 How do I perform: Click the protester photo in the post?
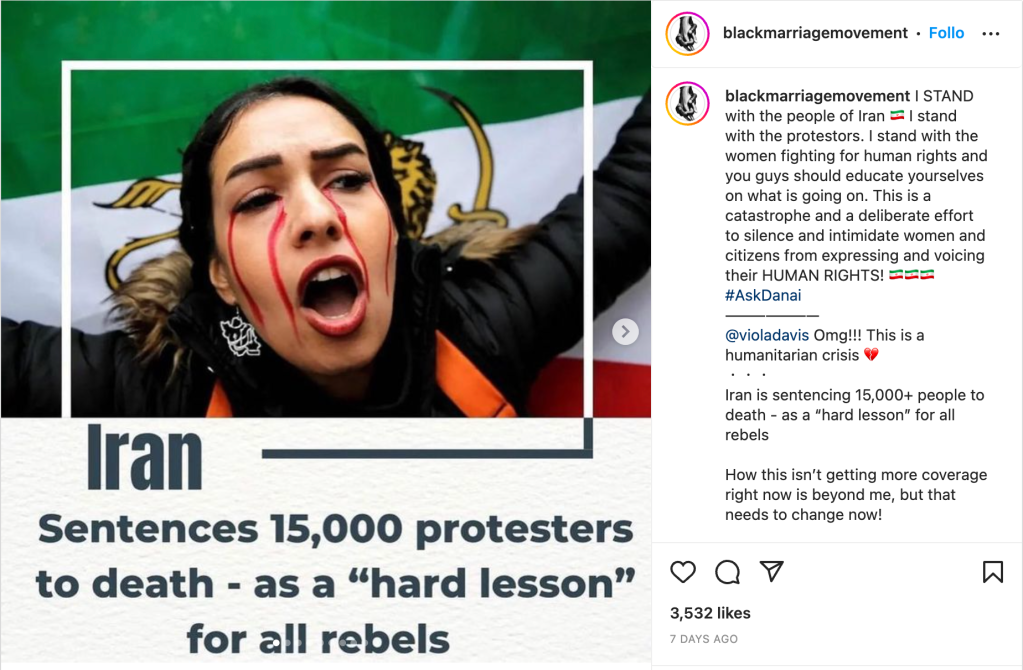click(327, 243)
